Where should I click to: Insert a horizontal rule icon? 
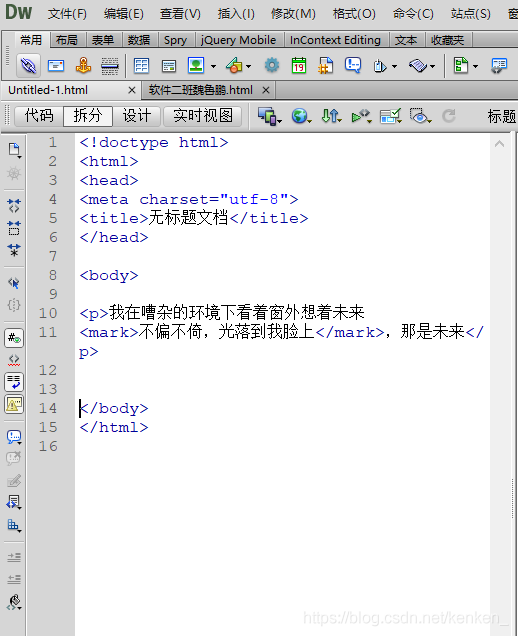coord(110,66)
